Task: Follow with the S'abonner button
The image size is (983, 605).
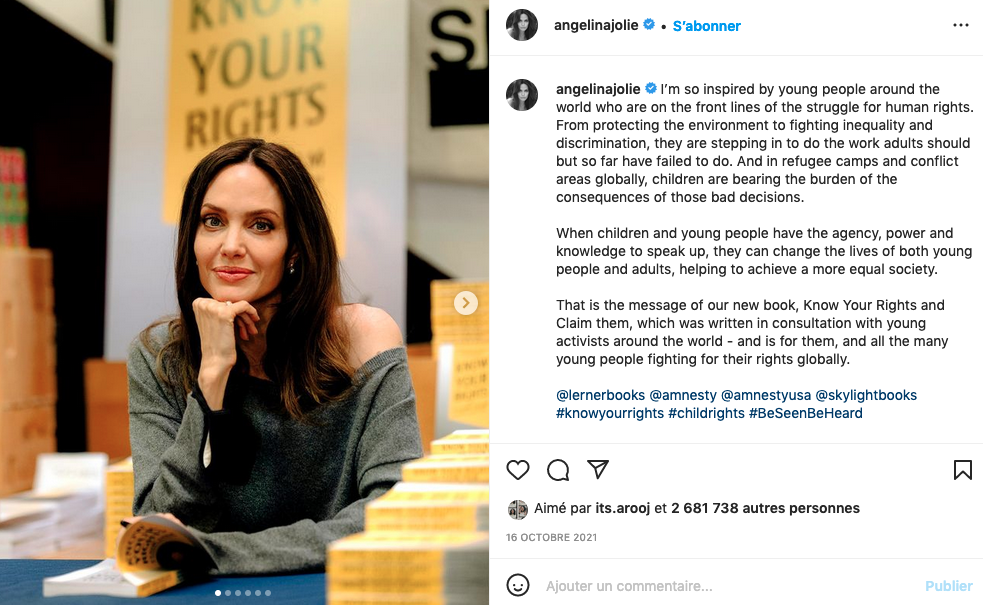Action: 707,26
